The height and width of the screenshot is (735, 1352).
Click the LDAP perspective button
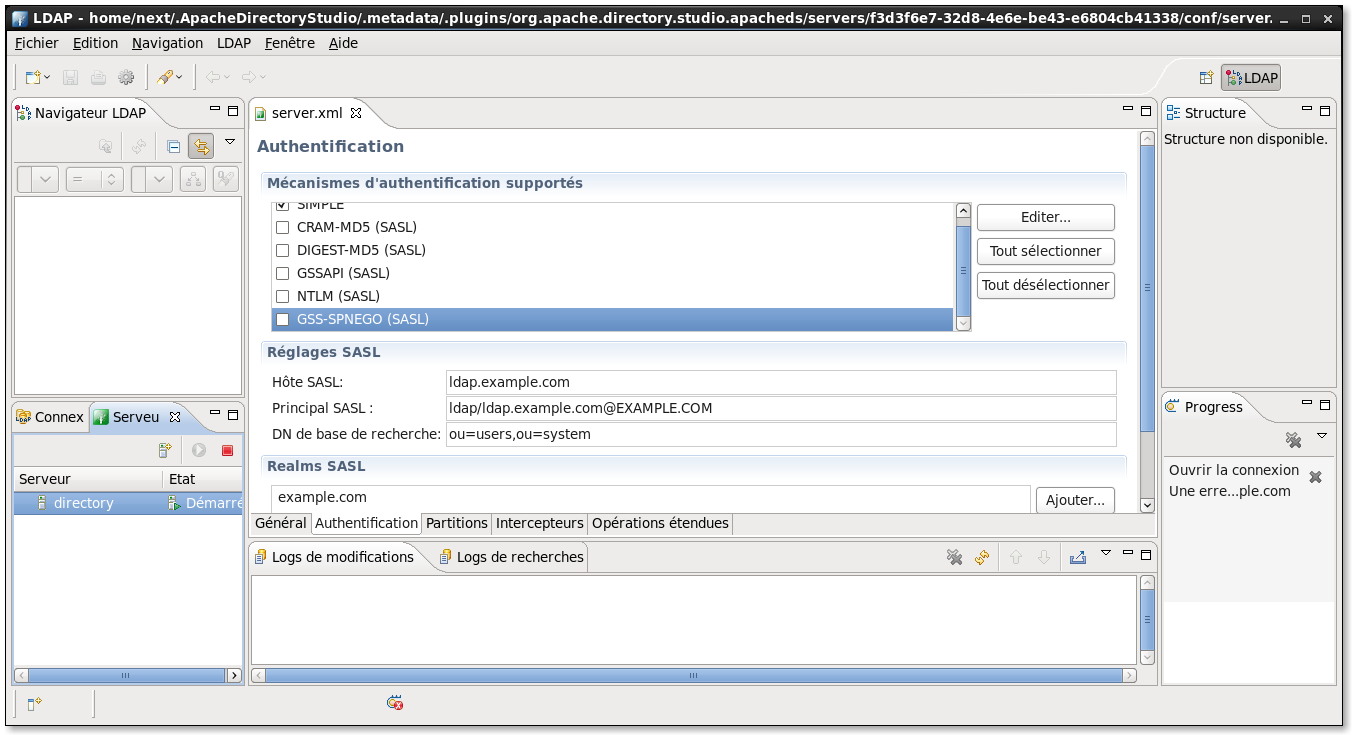(x=1251, y=78)
